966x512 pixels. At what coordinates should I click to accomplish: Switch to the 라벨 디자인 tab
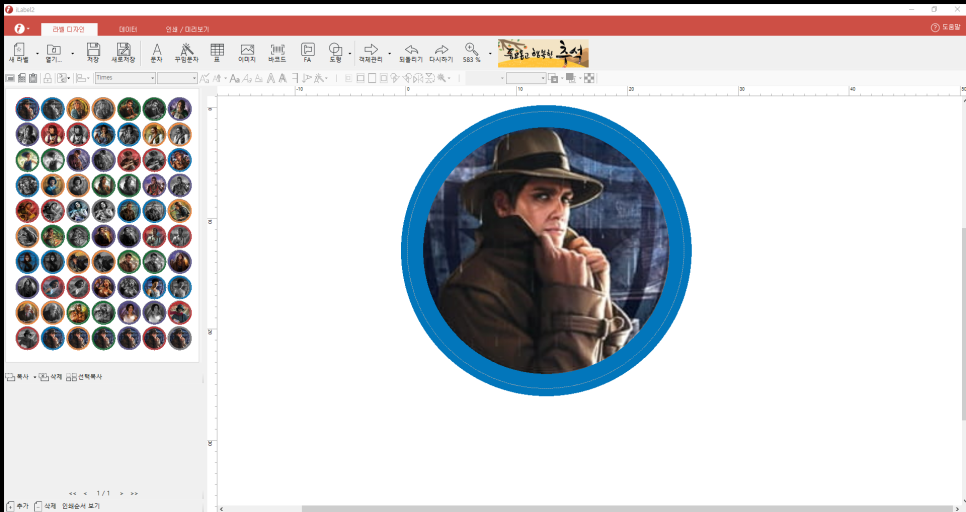pos(70,29)
